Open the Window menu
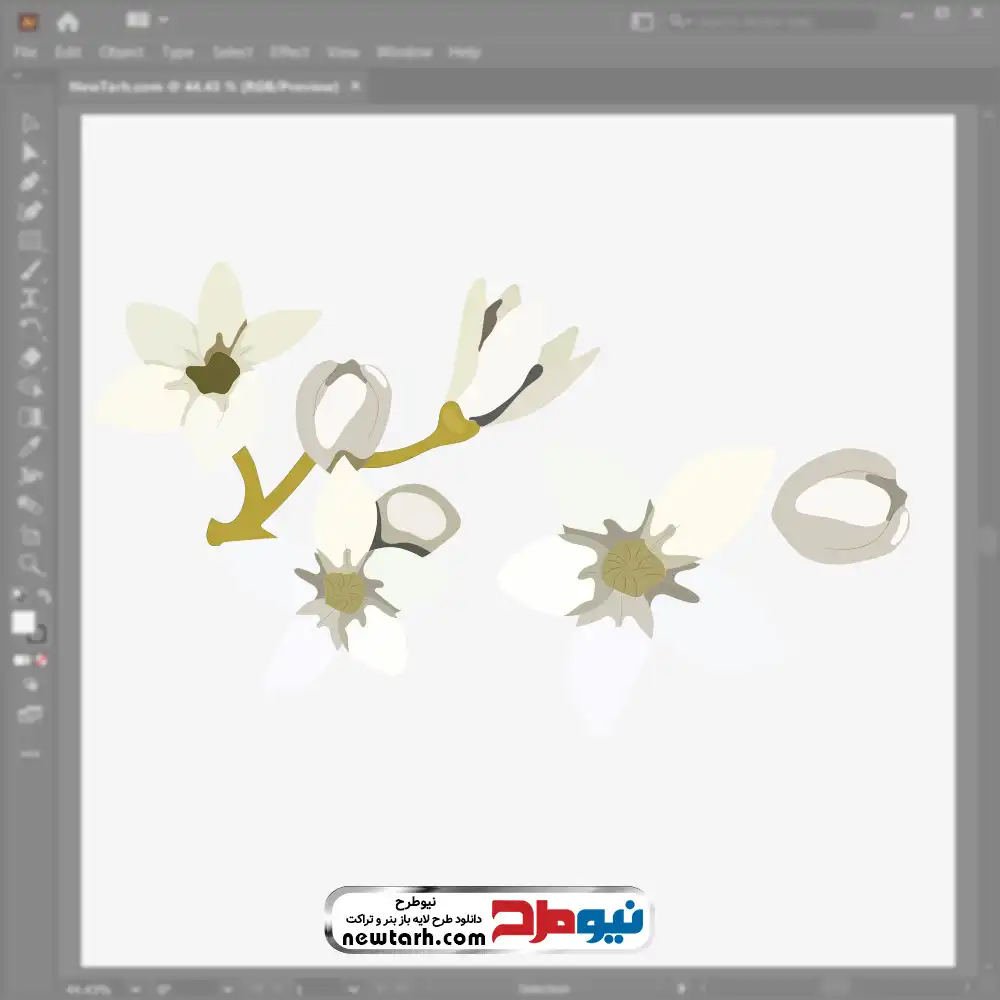Viewport: 1000px width, 1000px height. pyautogui.click(x=404, y=52)
